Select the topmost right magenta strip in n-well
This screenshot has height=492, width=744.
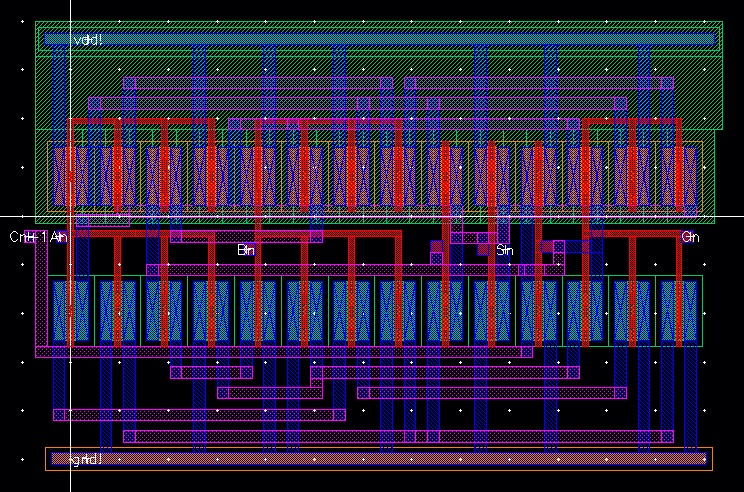(x=539, y=83)
